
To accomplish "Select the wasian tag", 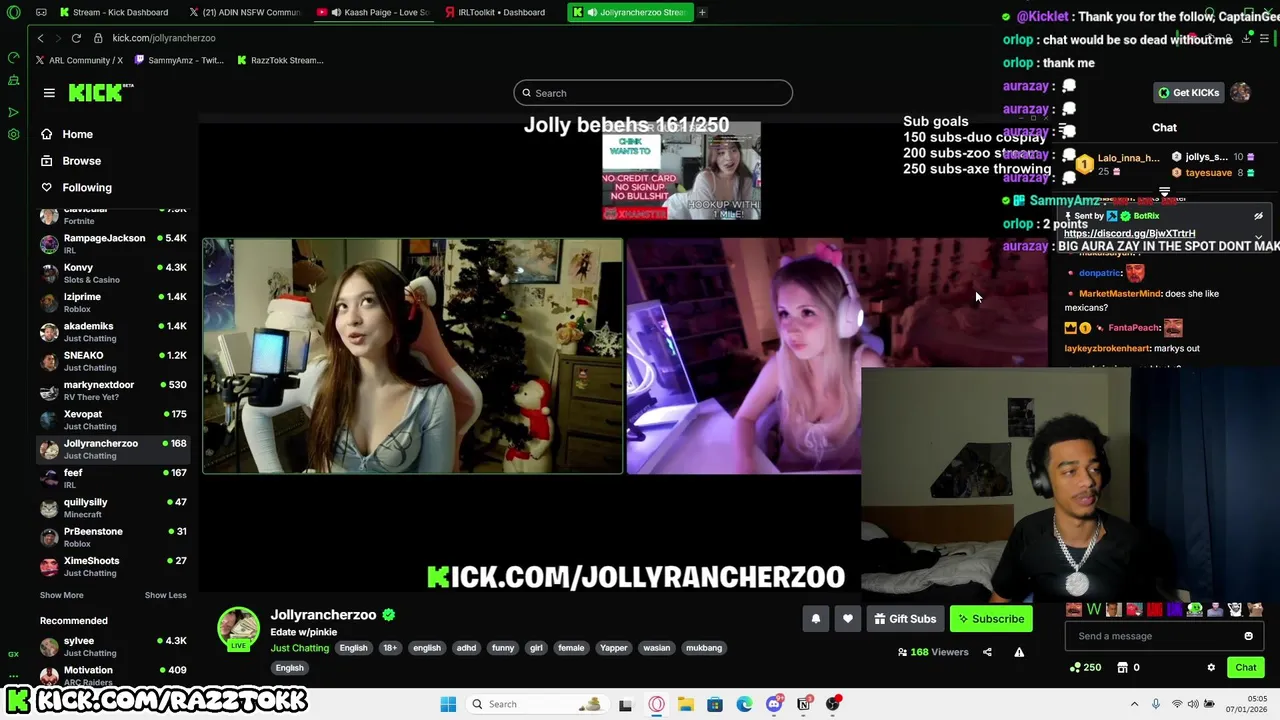I will 657,648.
